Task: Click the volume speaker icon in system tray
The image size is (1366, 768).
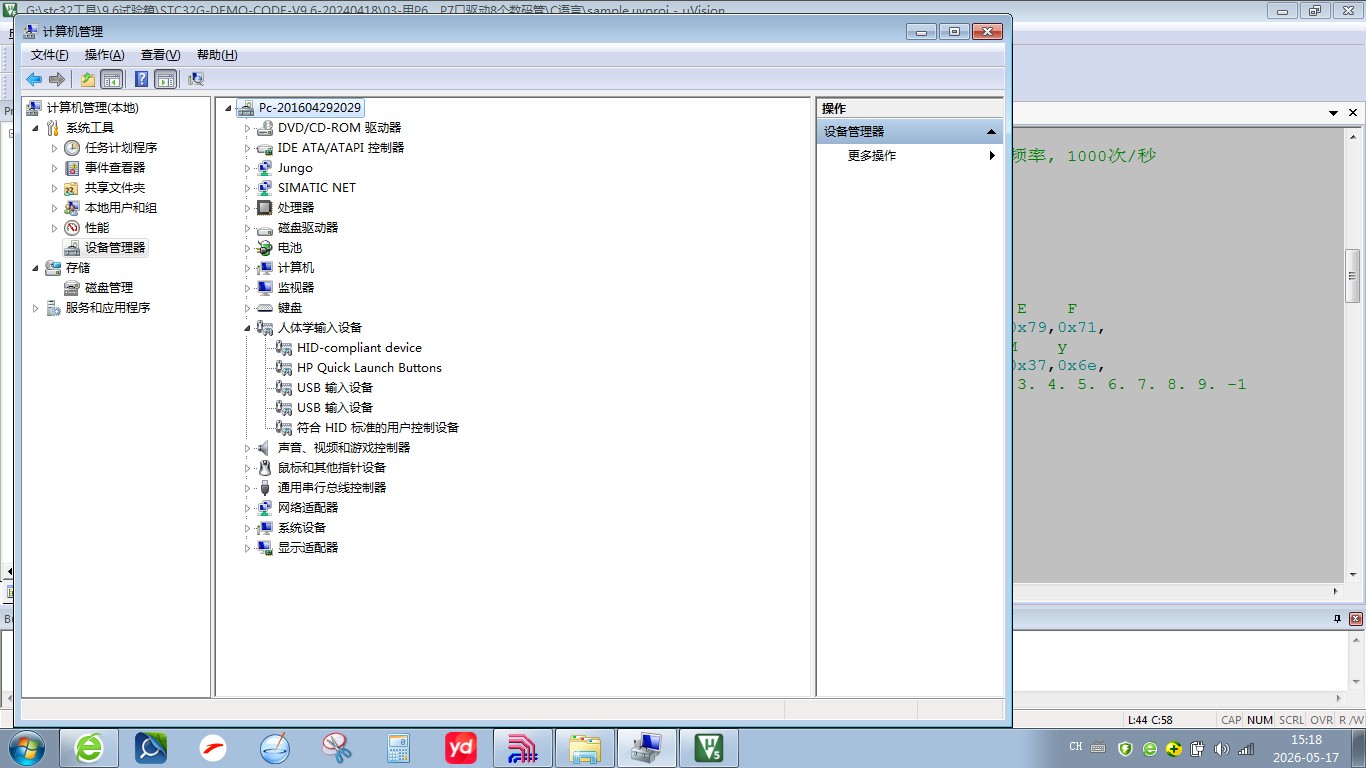Action: 1221,748
